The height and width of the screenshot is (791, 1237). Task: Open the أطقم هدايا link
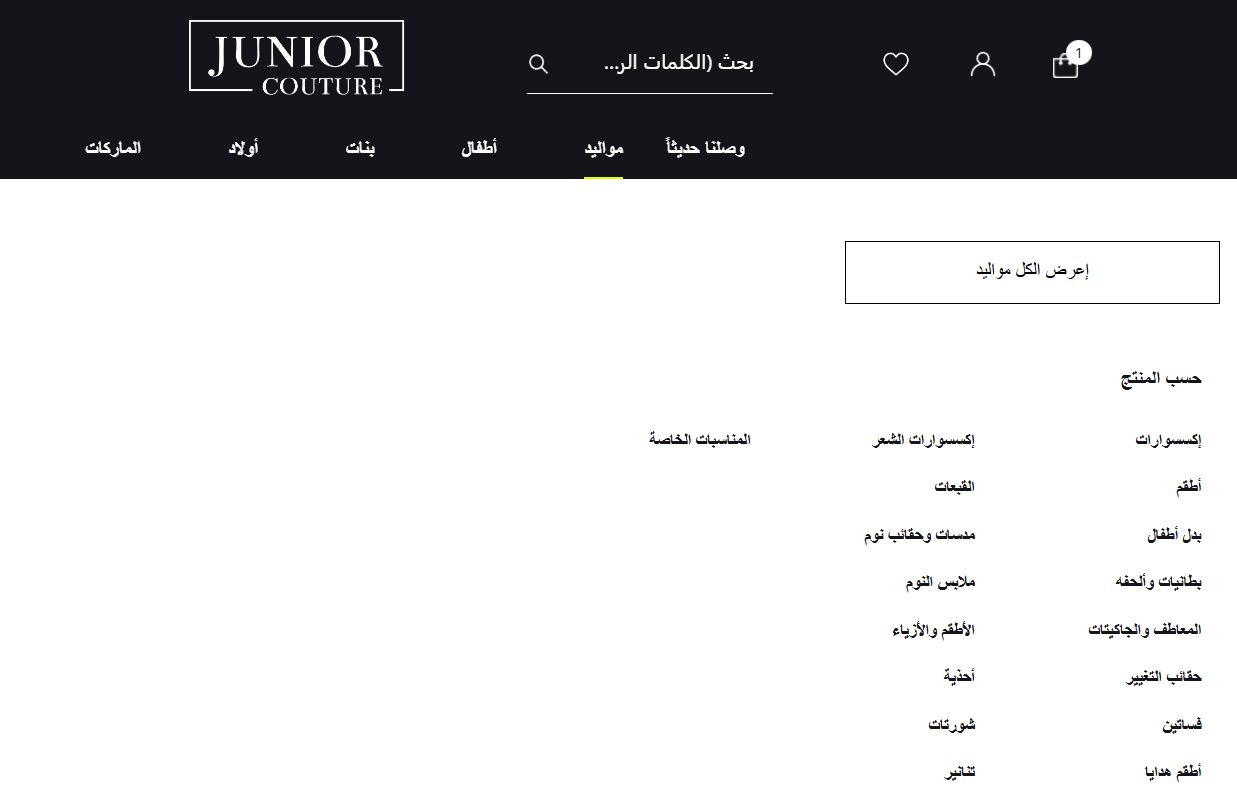[x=1173, y=772]
